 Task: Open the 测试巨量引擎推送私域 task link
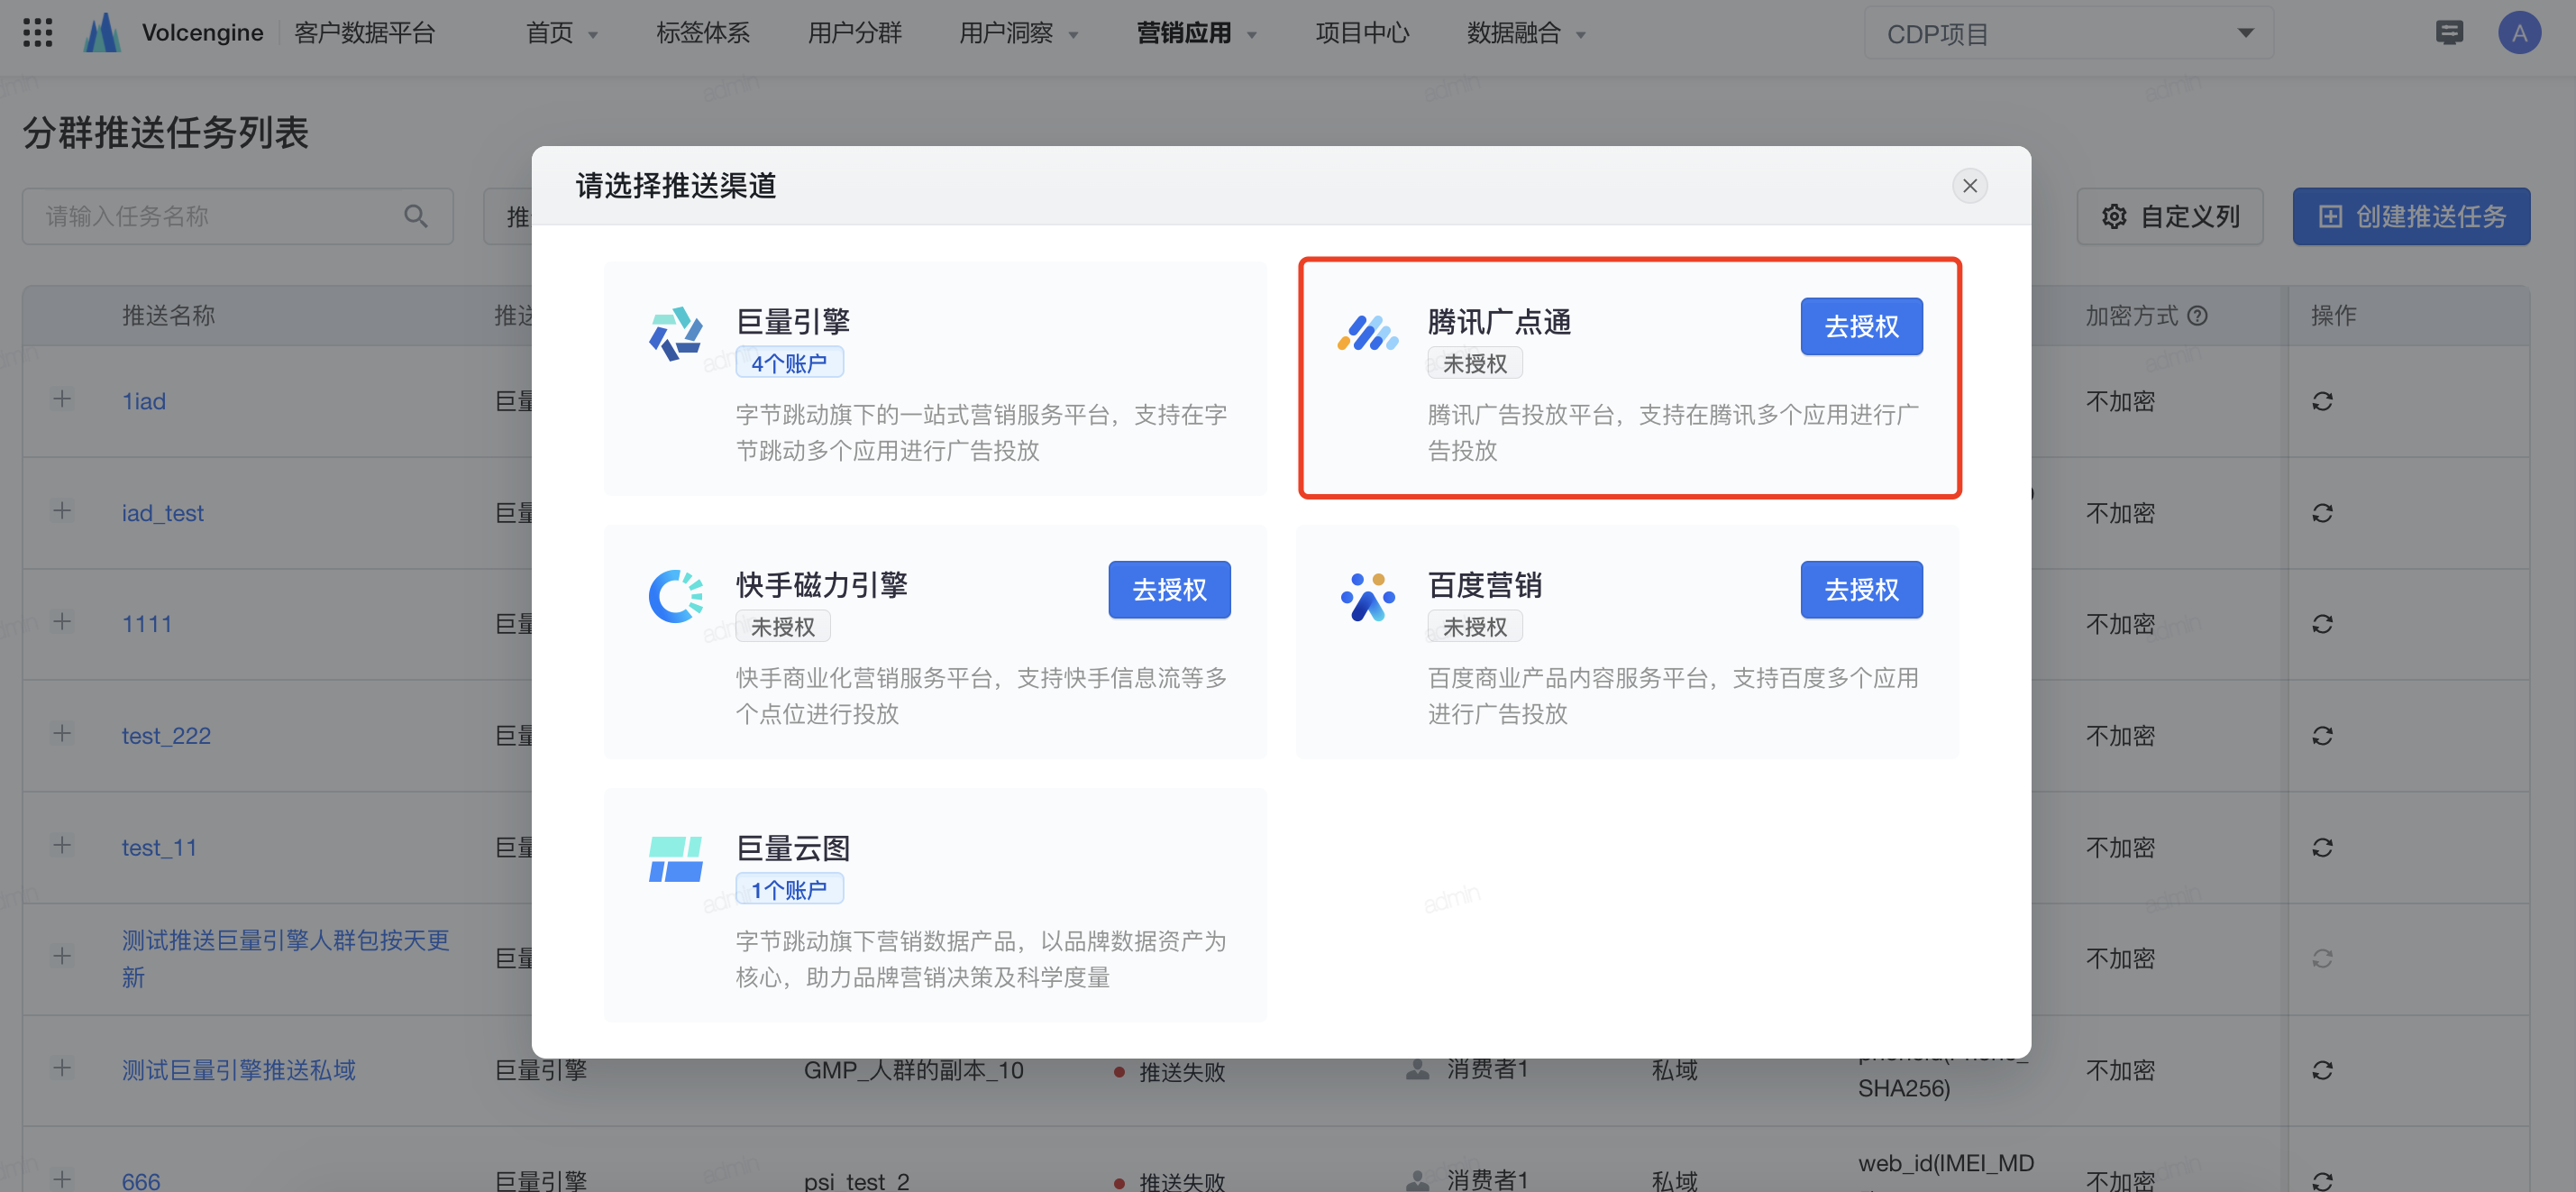point(239,1071)
